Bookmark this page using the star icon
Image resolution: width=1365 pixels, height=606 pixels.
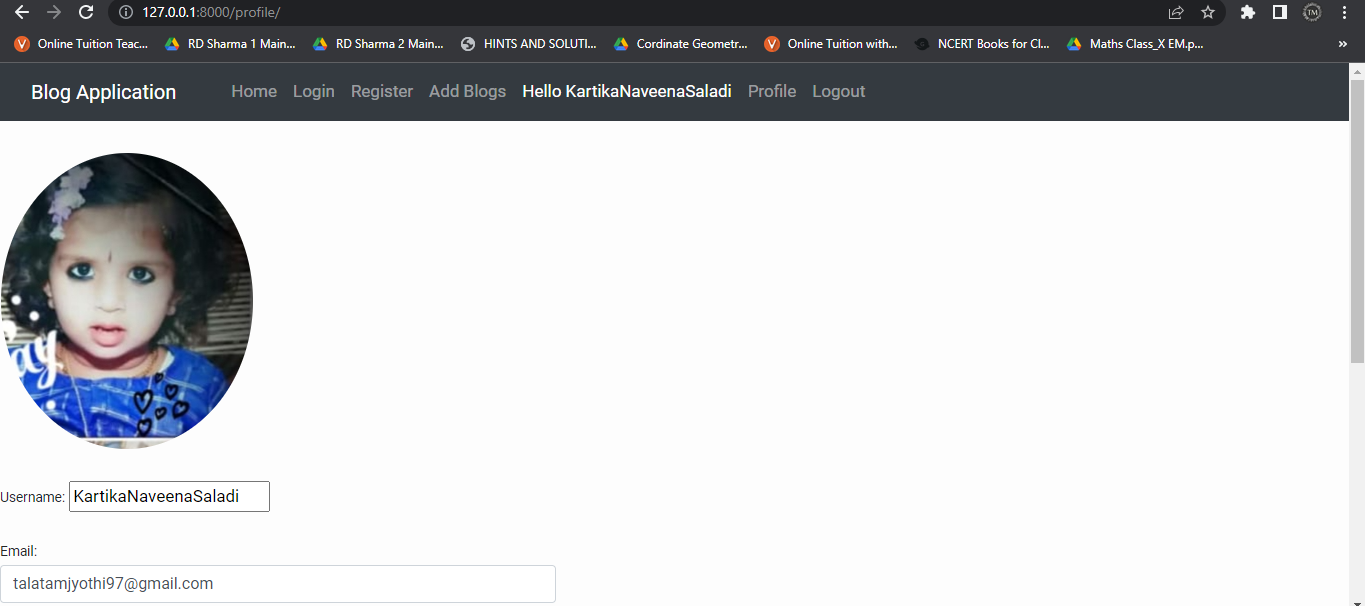(x=1207, y=13)
